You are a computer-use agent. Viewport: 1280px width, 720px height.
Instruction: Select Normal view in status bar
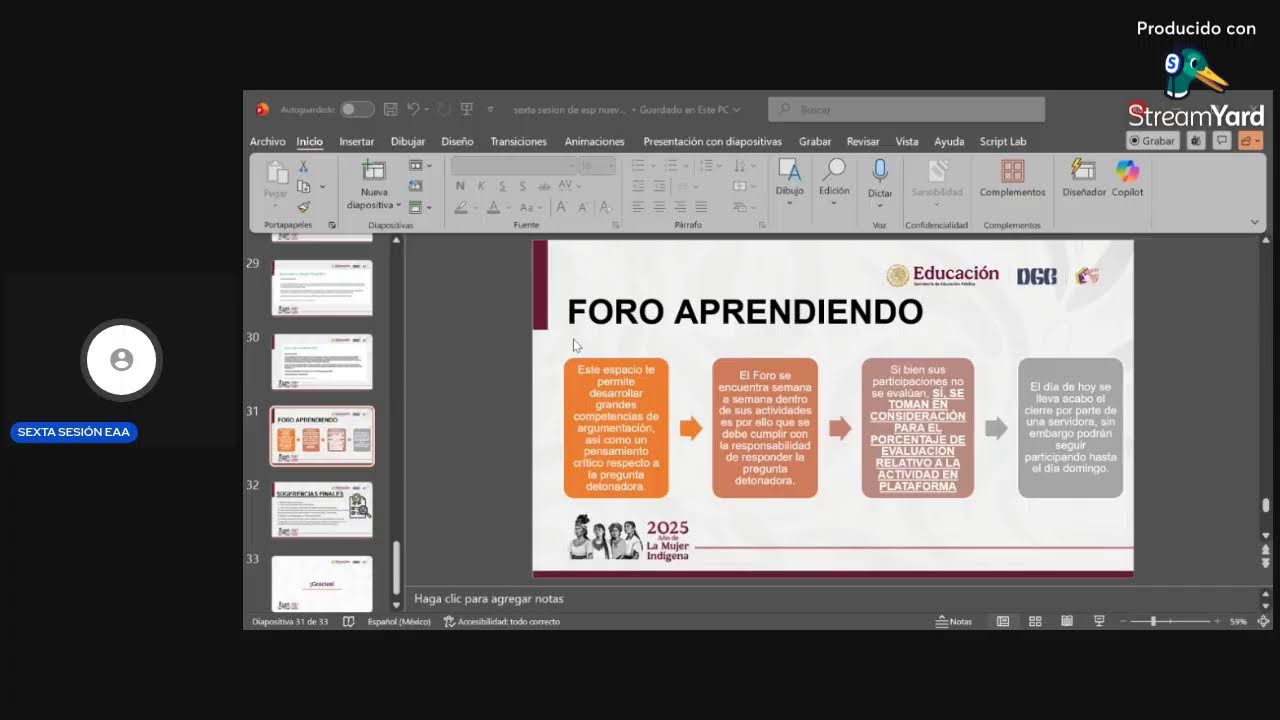[1003, 621]
